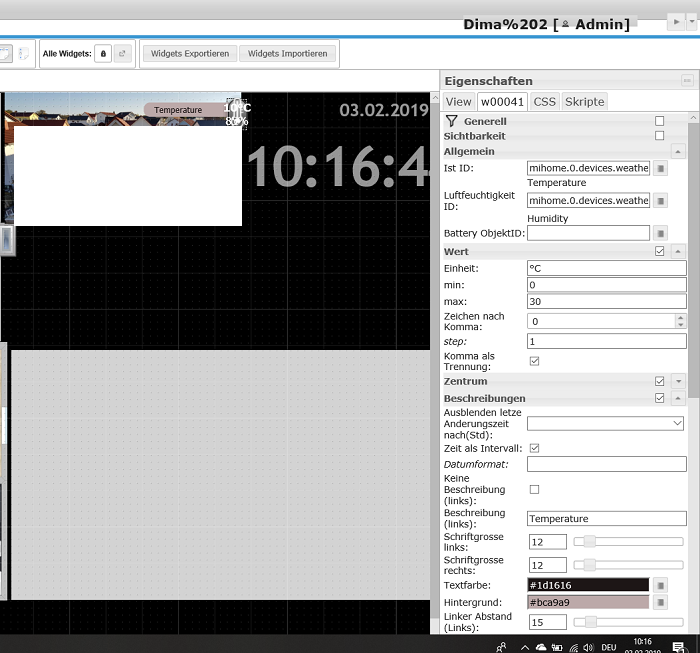Click the min value field
700x653 pixels.
click(607, 285)
